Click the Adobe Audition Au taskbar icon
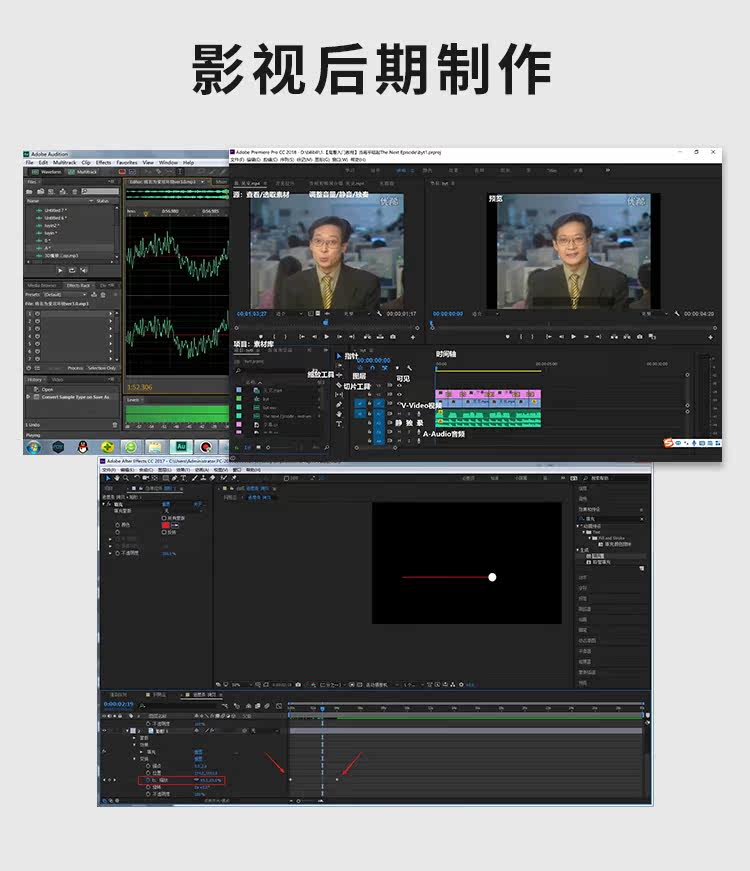 (x=181, y=447)
